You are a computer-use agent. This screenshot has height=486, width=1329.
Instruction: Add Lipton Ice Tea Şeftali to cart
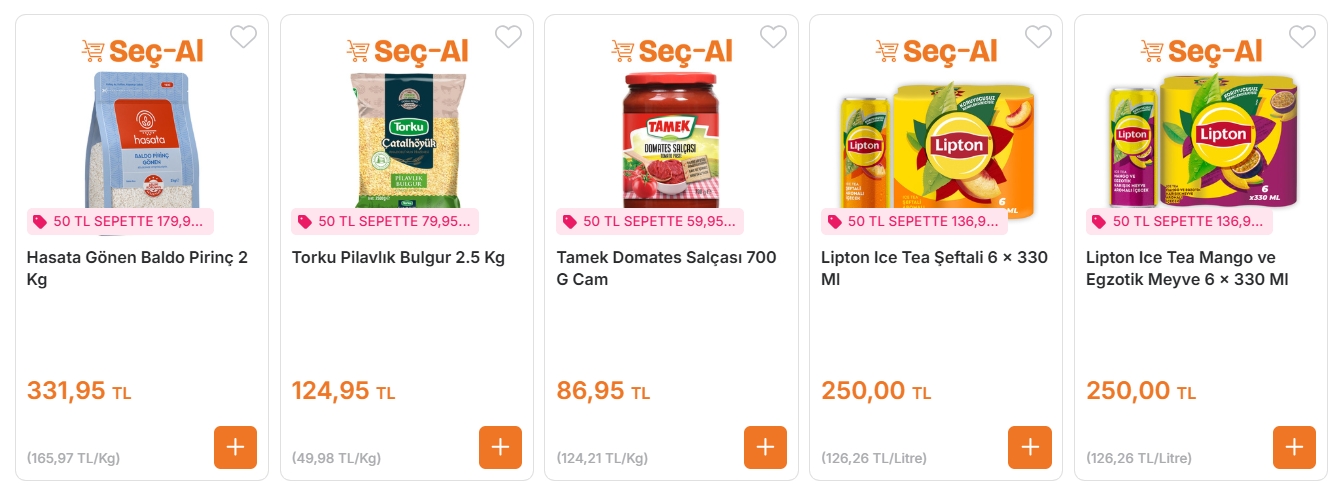[x=1029, y=447]
